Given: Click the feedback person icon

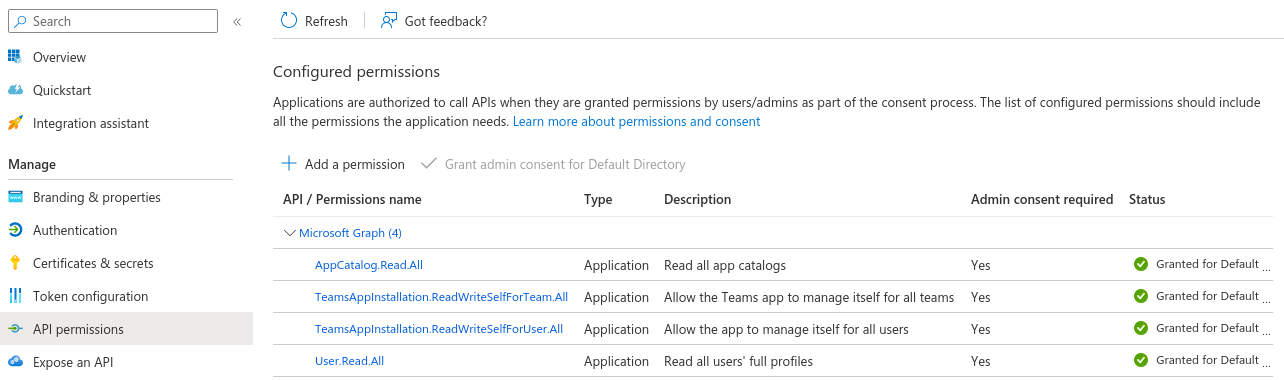Looking at the screenshot, I should coord(390,21).
